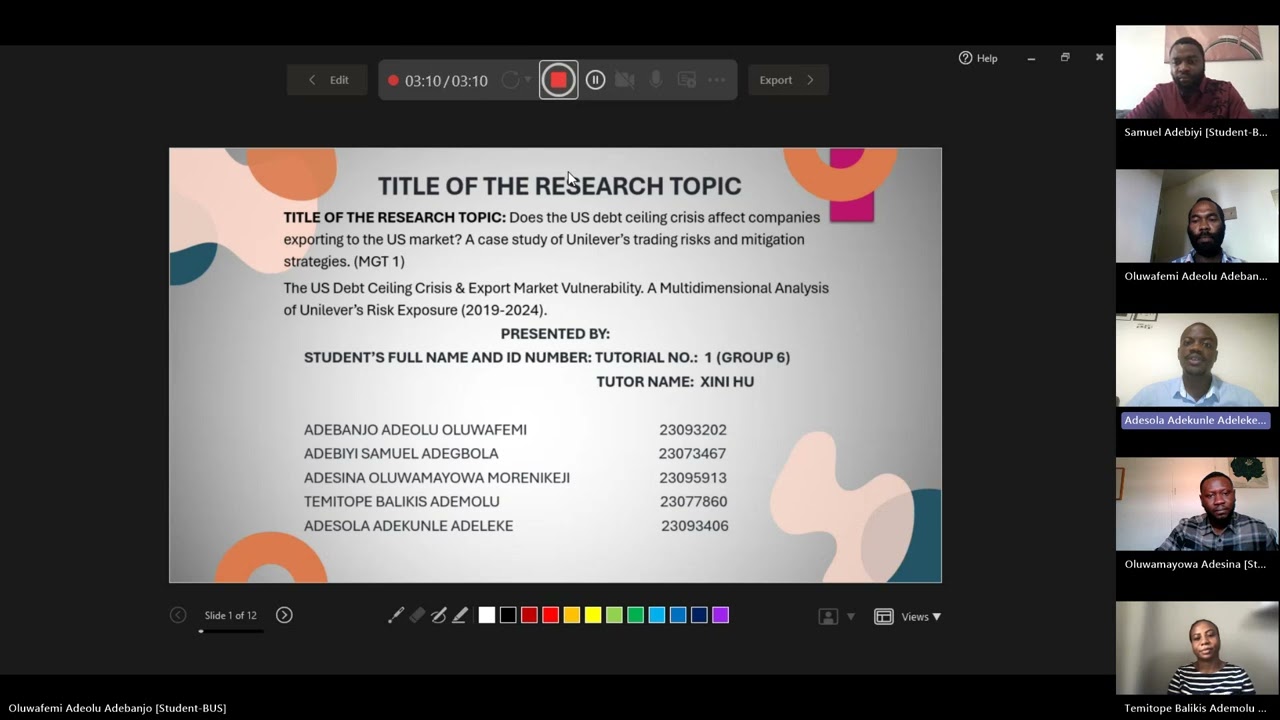Viewport: 1280px width, 720px height.
Task: Click student ID 23077860
Action: [693, 502]
